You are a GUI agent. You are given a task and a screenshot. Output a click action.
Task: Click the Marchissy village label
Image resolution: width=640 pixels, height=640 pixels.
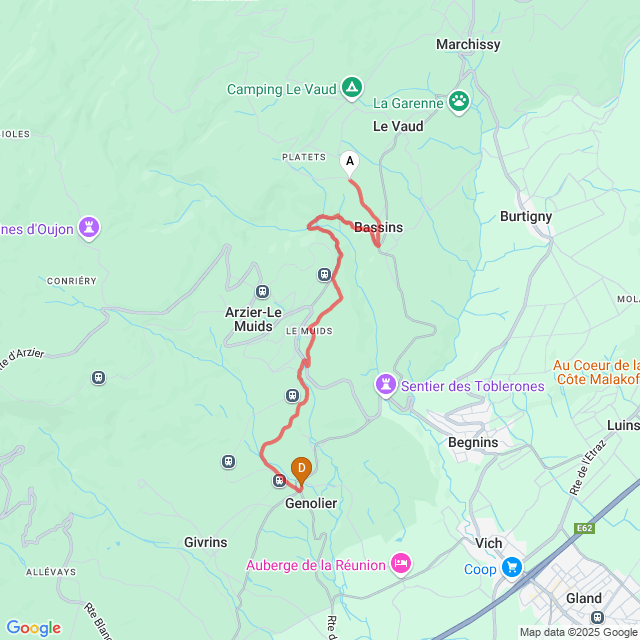tap(468, 44)
